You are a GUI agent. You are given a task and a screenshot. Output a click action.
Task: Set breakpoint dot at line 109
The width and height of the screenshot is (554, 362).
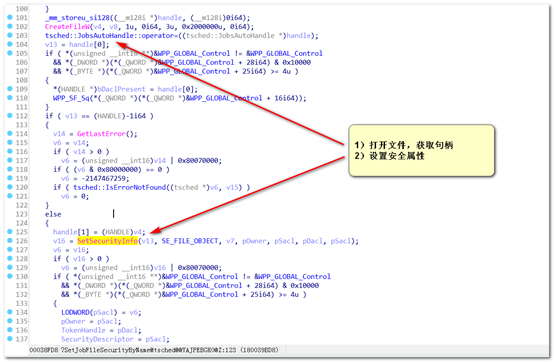click(10, 89)
